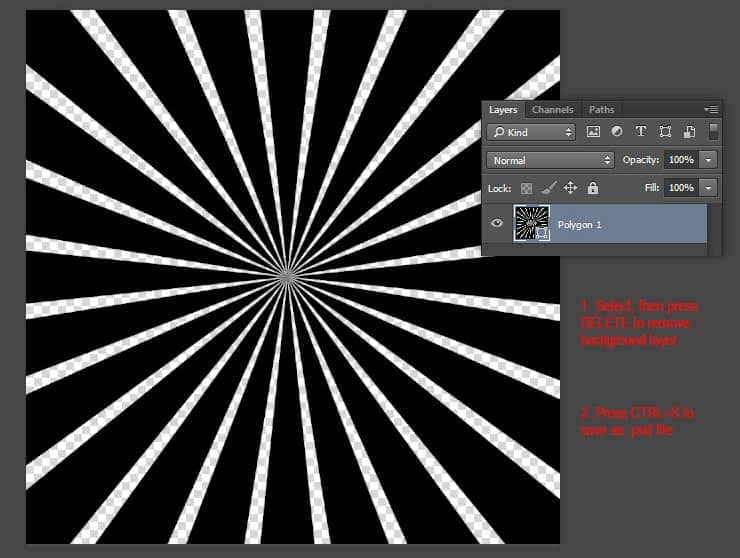Viewport: 740px width, 558px height.
Task: Filter layers by shape layers icon
Action: pos(665,132)
